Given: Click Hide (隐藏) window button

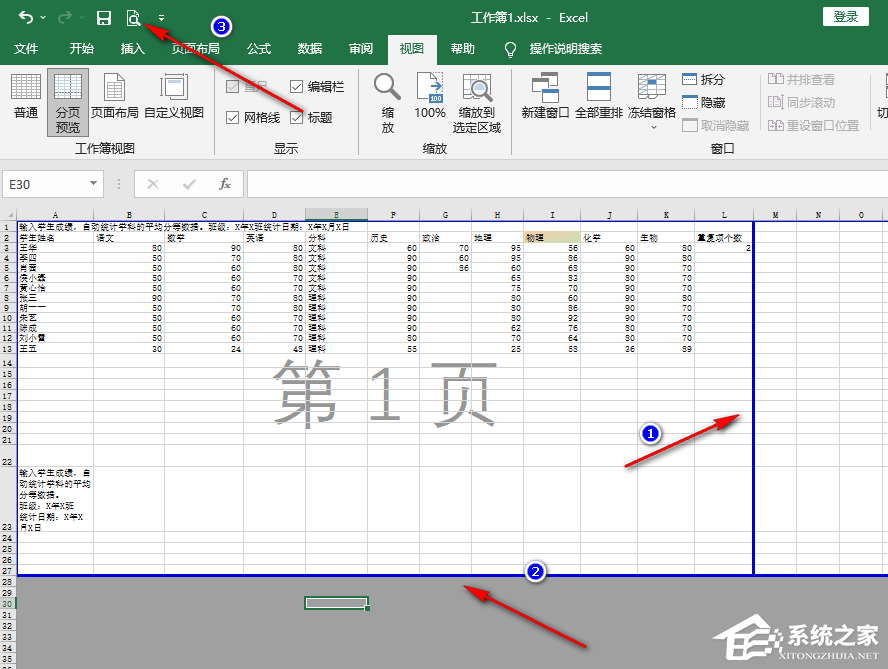Looking at the screenshot, I should (703, 103).
